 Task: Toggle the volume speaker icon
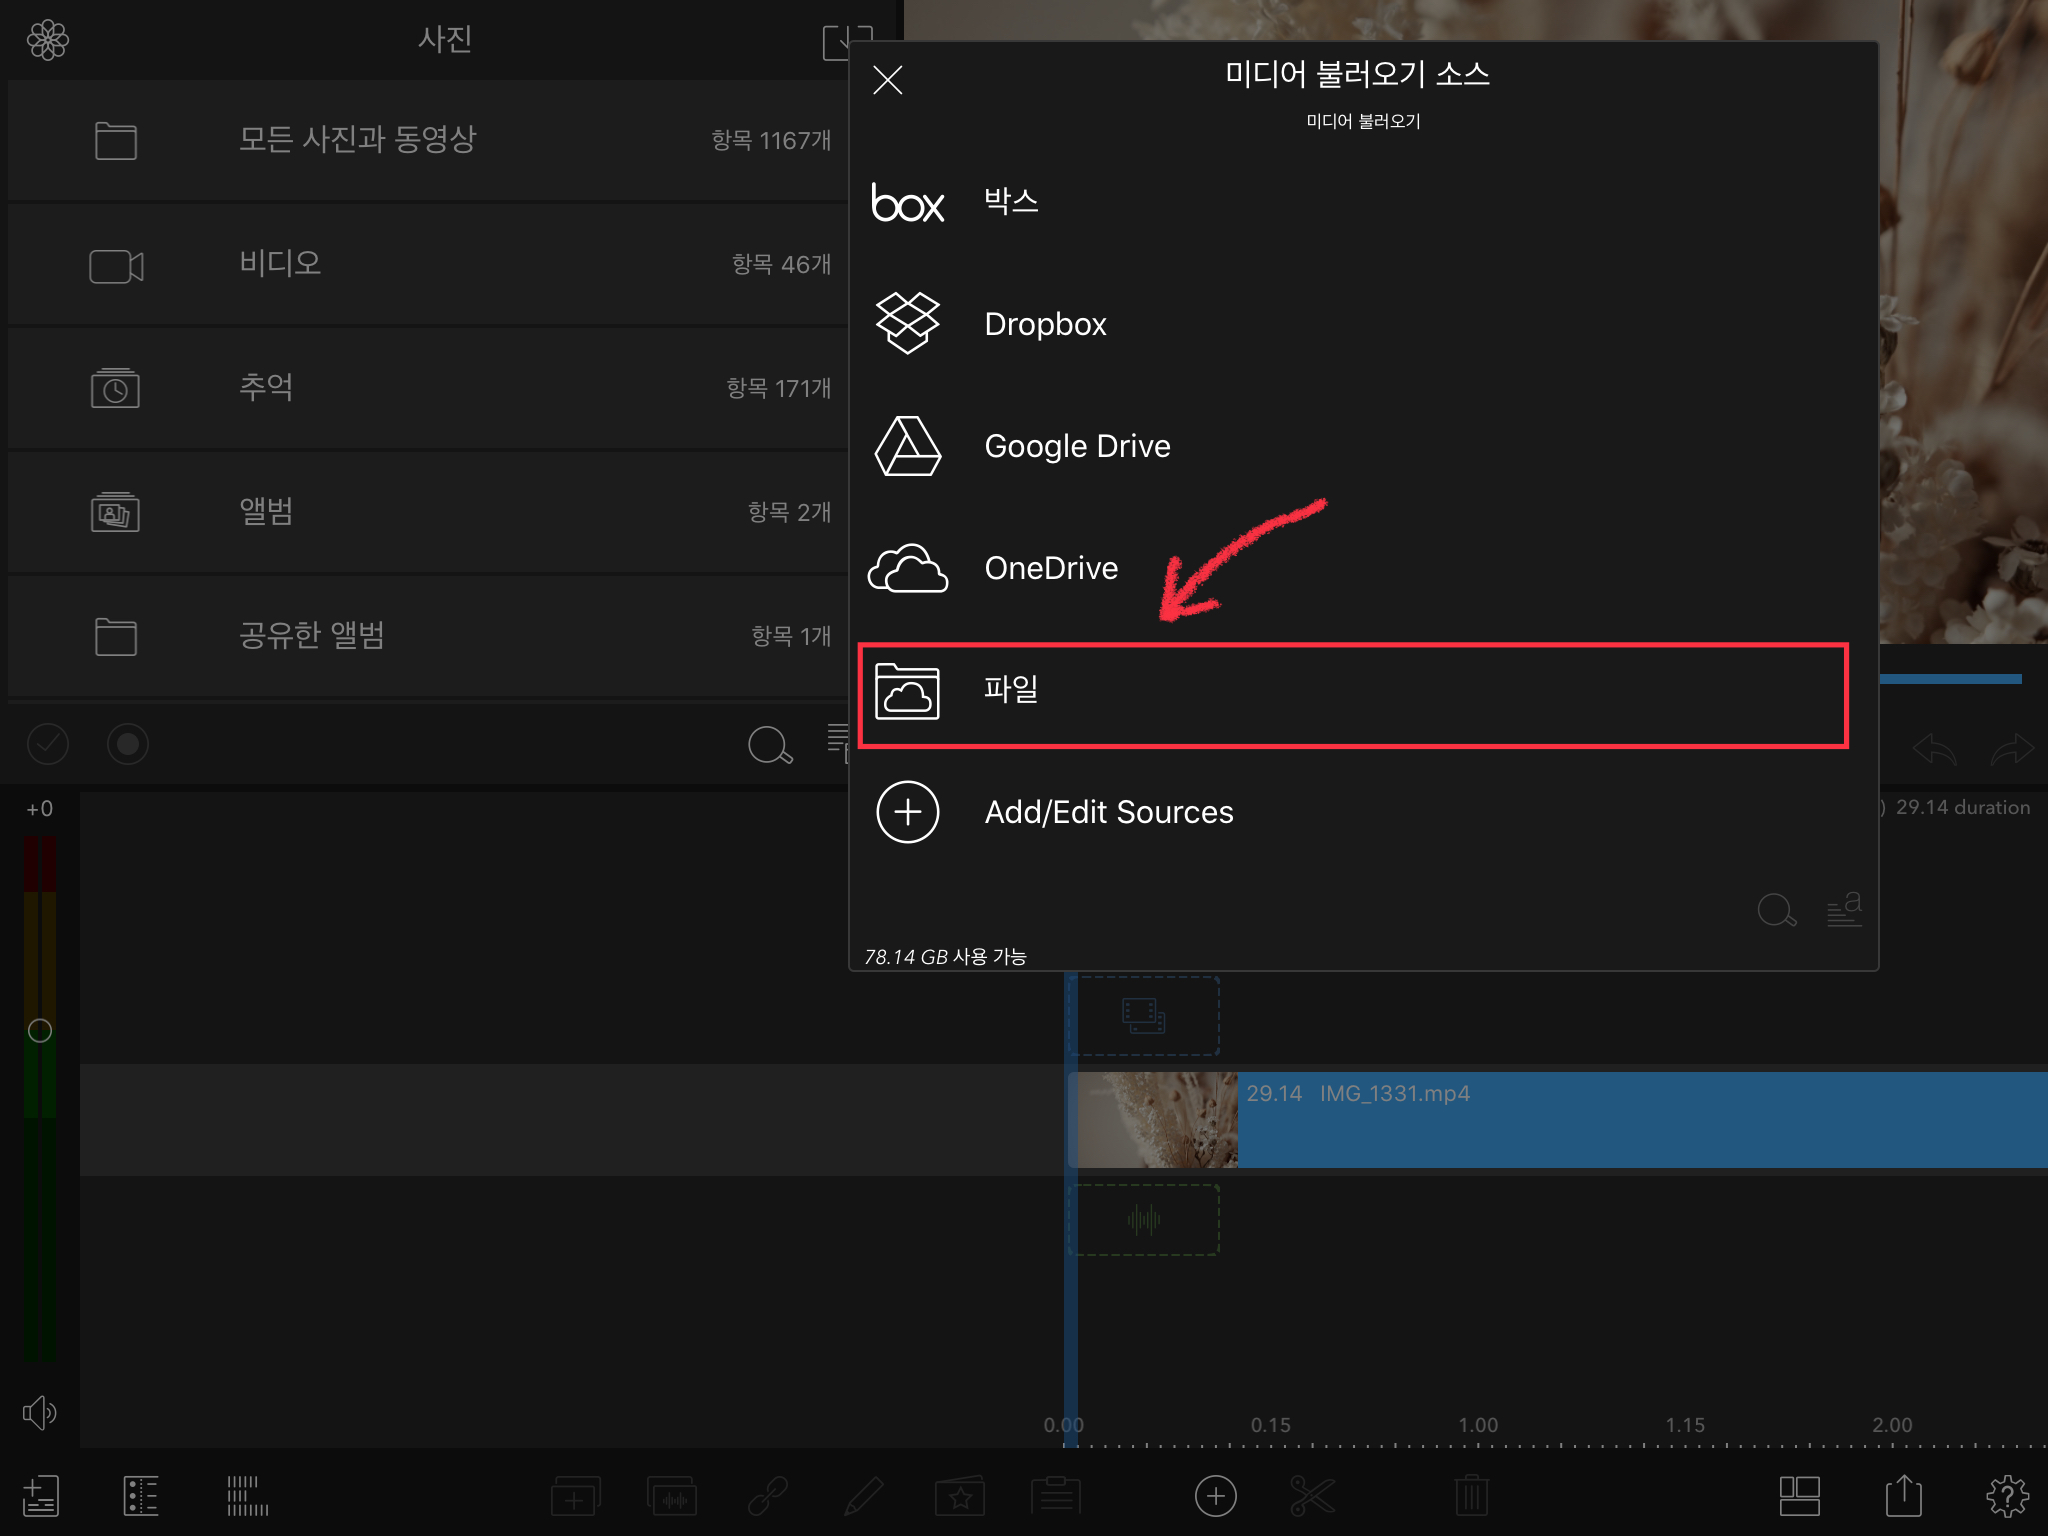(x=40, y=1412)
